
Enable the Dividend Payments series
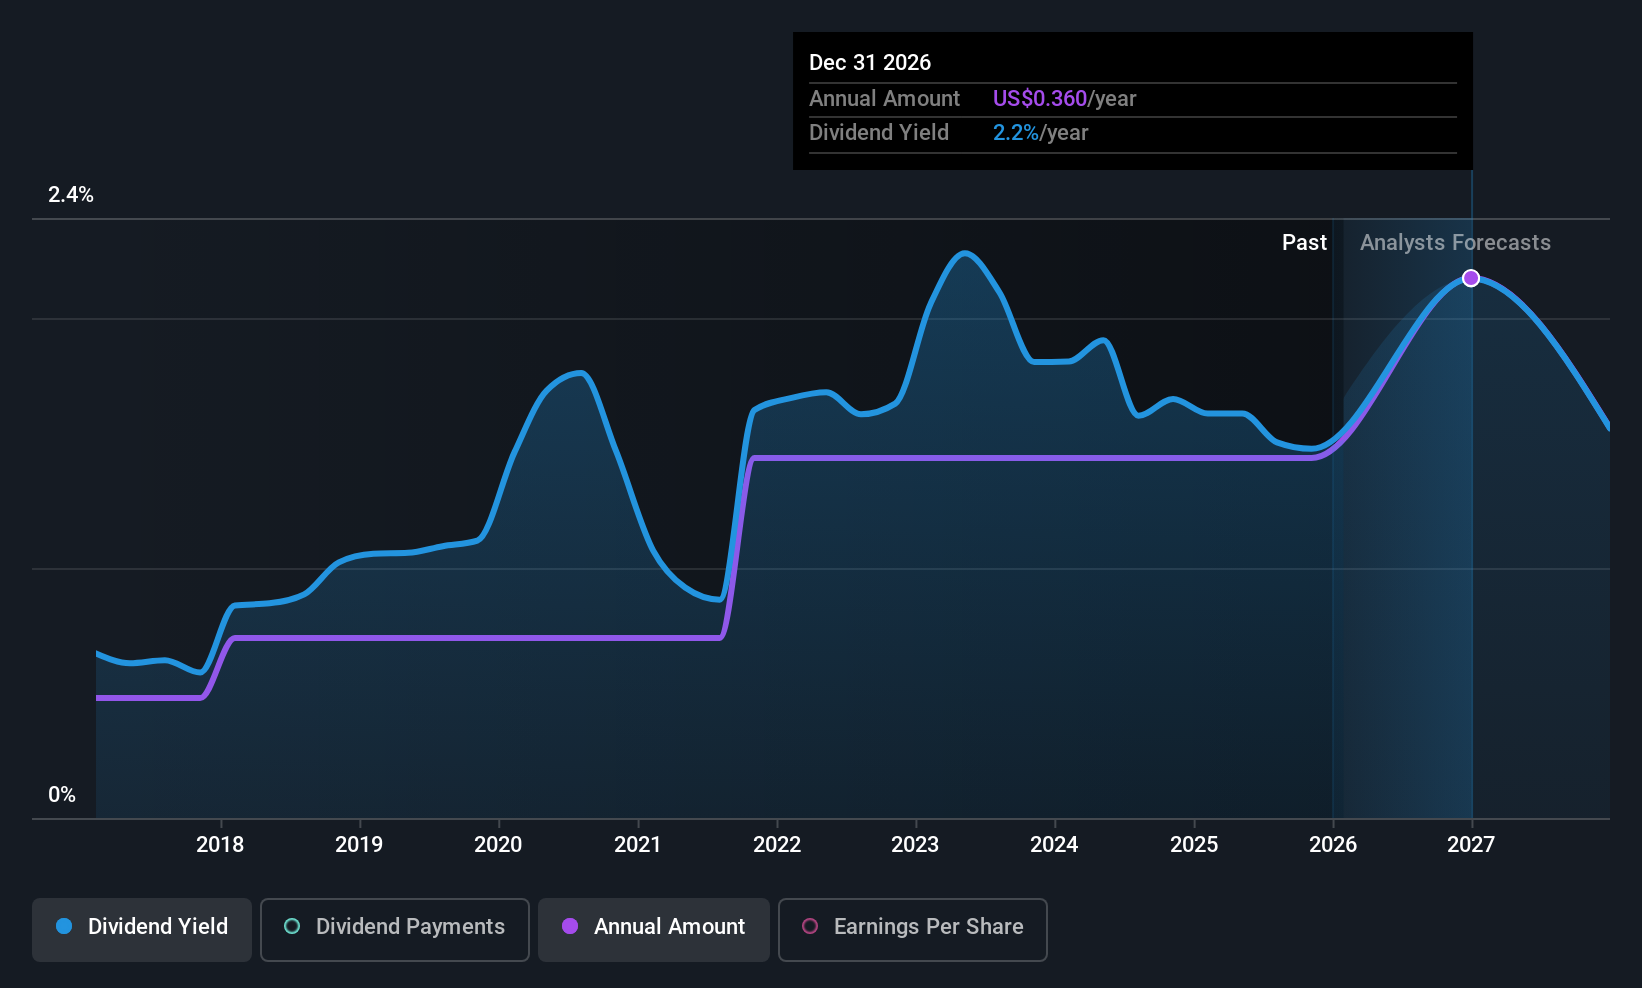395,929
